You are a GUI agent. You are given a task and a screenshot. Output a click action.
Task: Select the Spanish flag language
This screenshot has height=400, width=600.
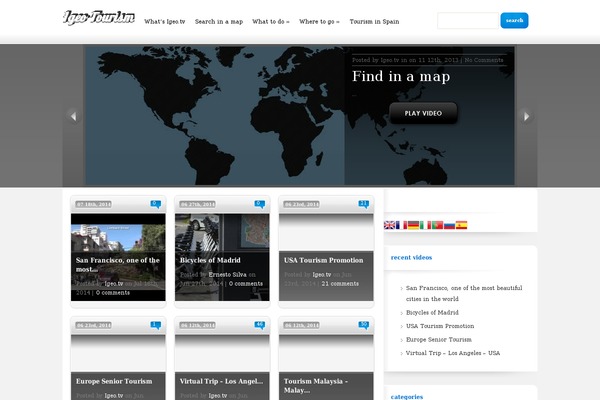pos(461,225)
